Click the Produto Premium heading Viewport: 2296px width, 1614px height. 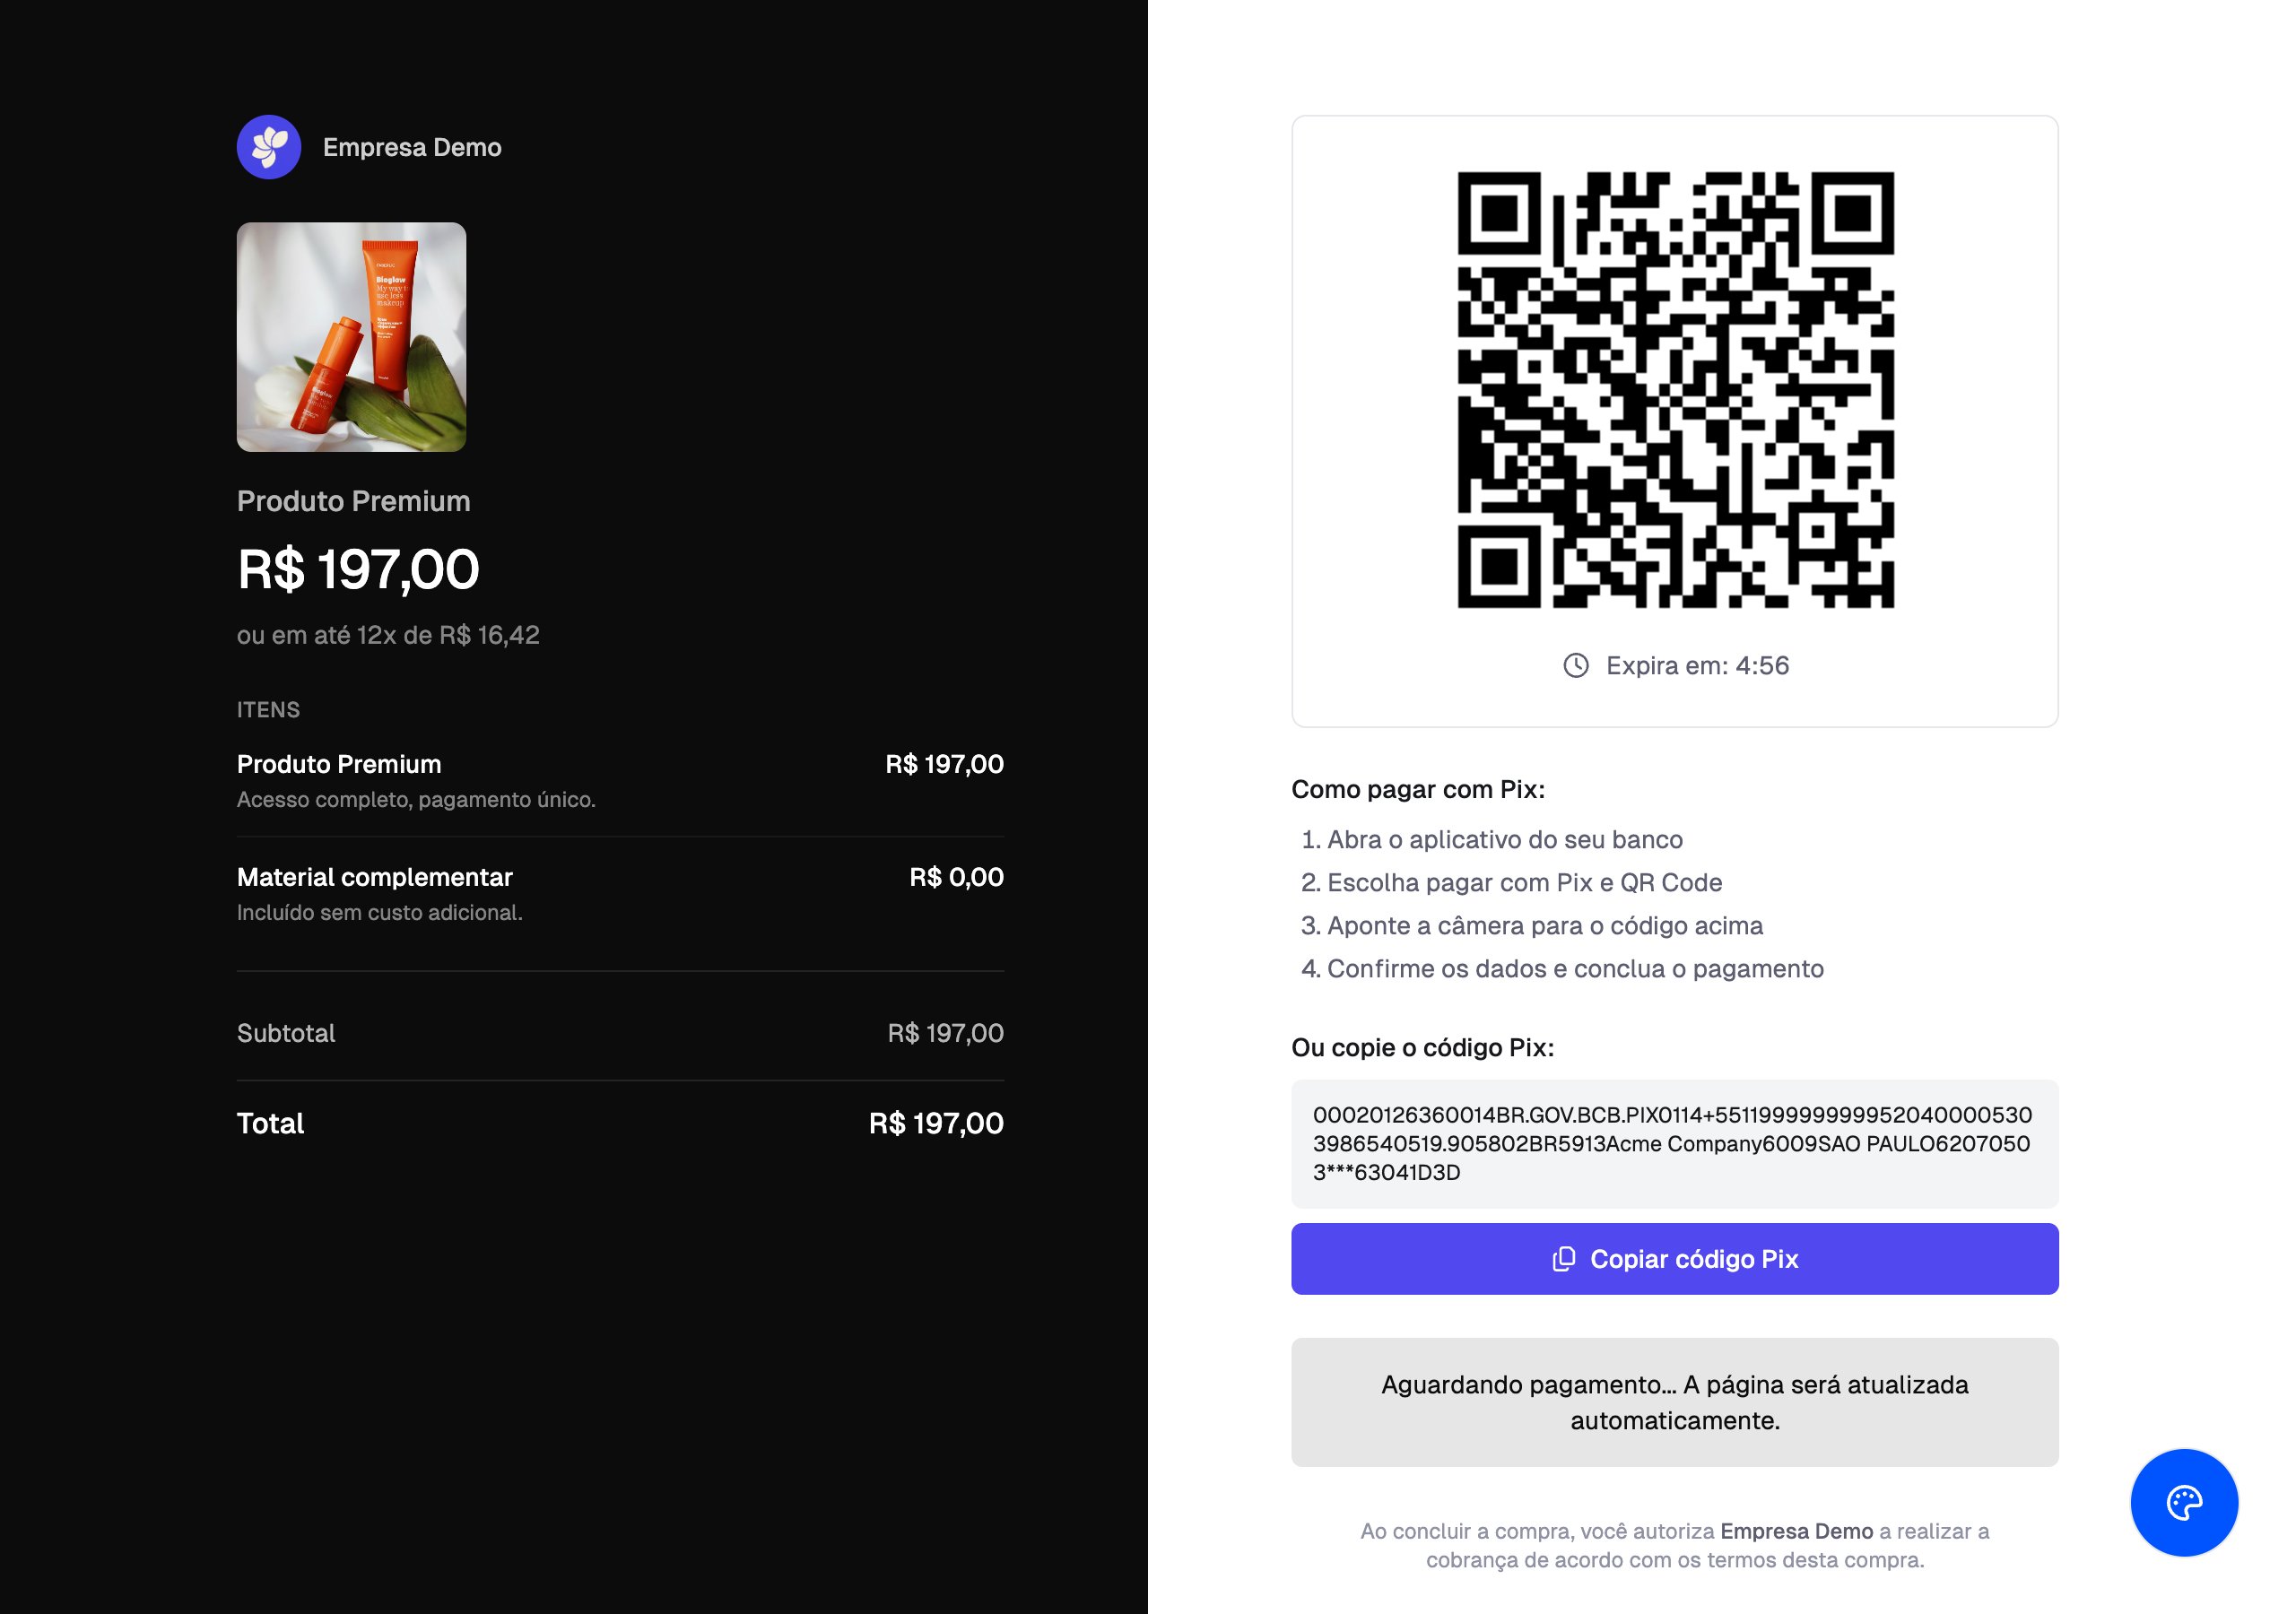pos(353,501)
